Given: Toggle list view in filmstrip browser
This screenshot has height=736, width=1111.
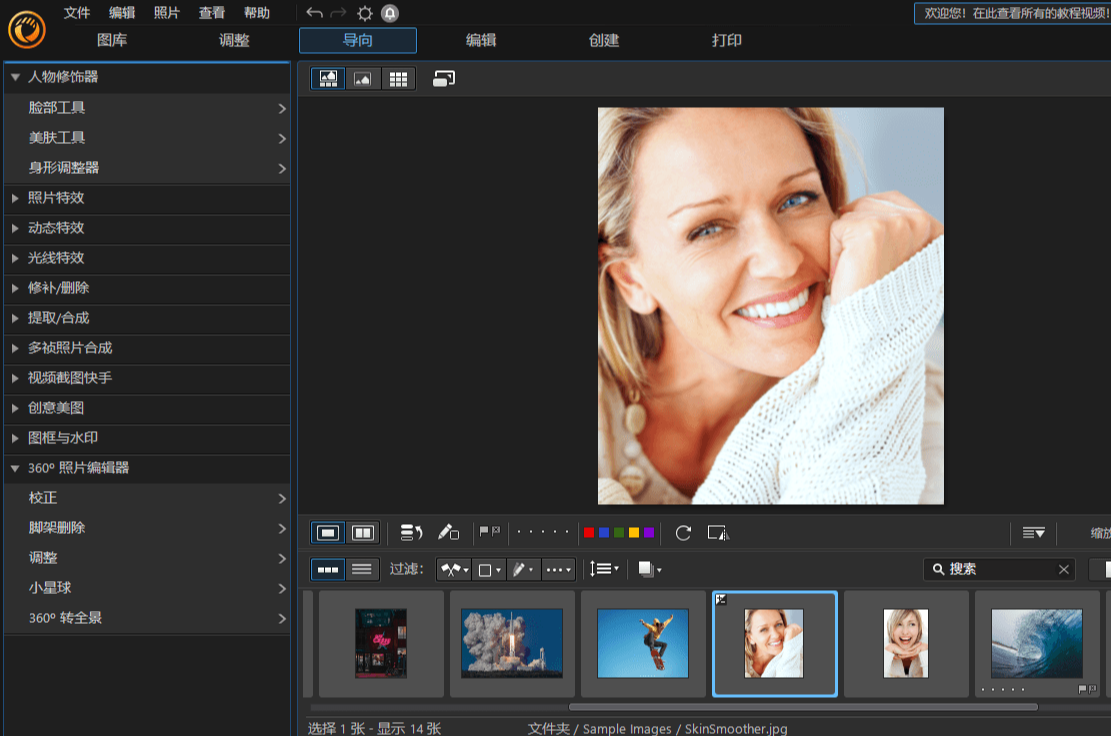Looking at the screenshot, I should click(362, 569).
